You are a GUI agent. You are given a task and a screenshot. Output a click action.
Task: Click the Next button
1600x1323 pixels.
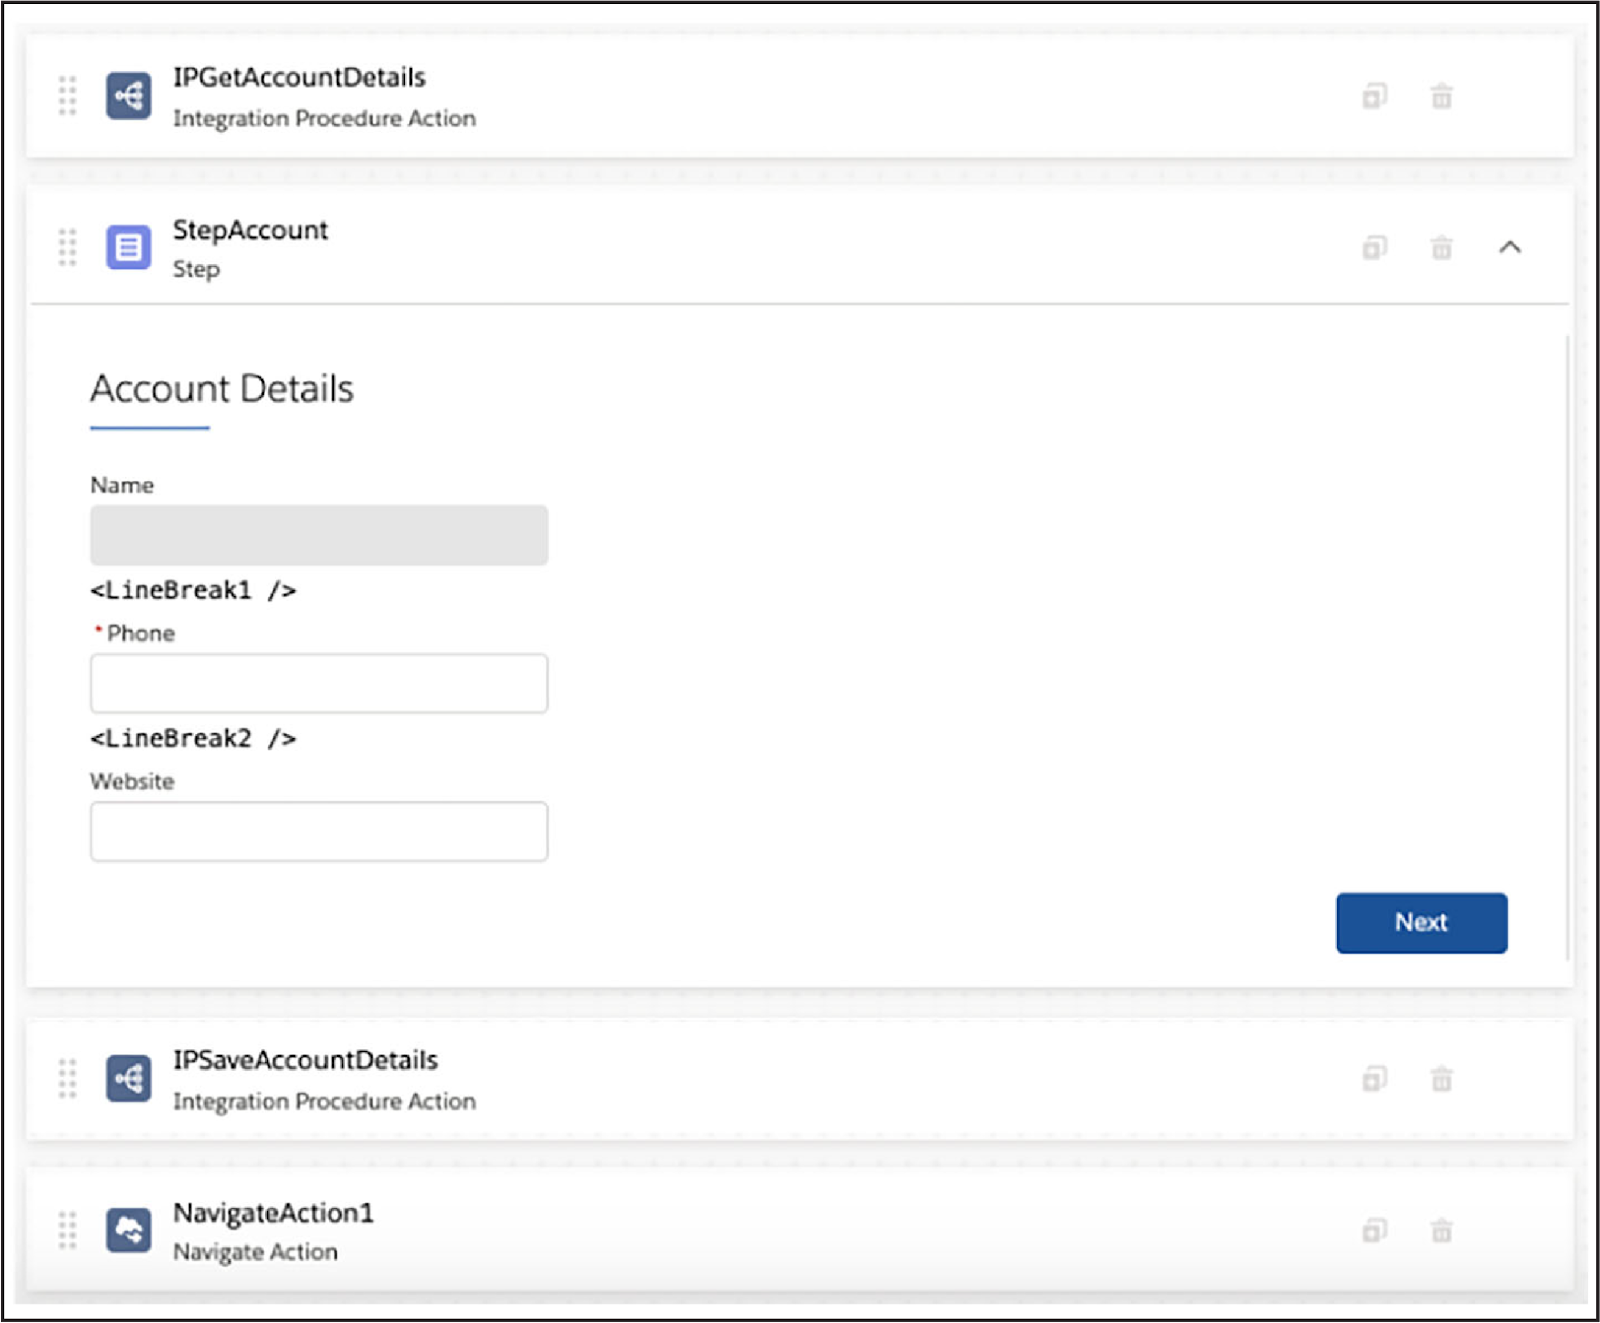coord(1421,922)
